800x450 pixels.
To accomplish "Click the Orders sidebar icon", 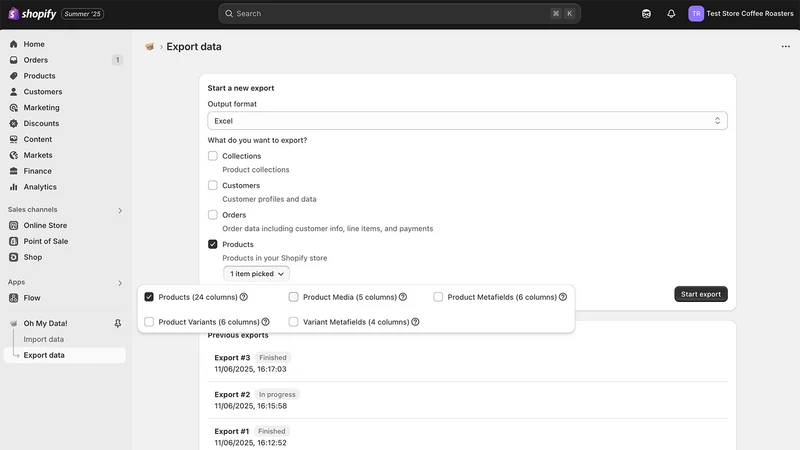I will click(14, 60).
